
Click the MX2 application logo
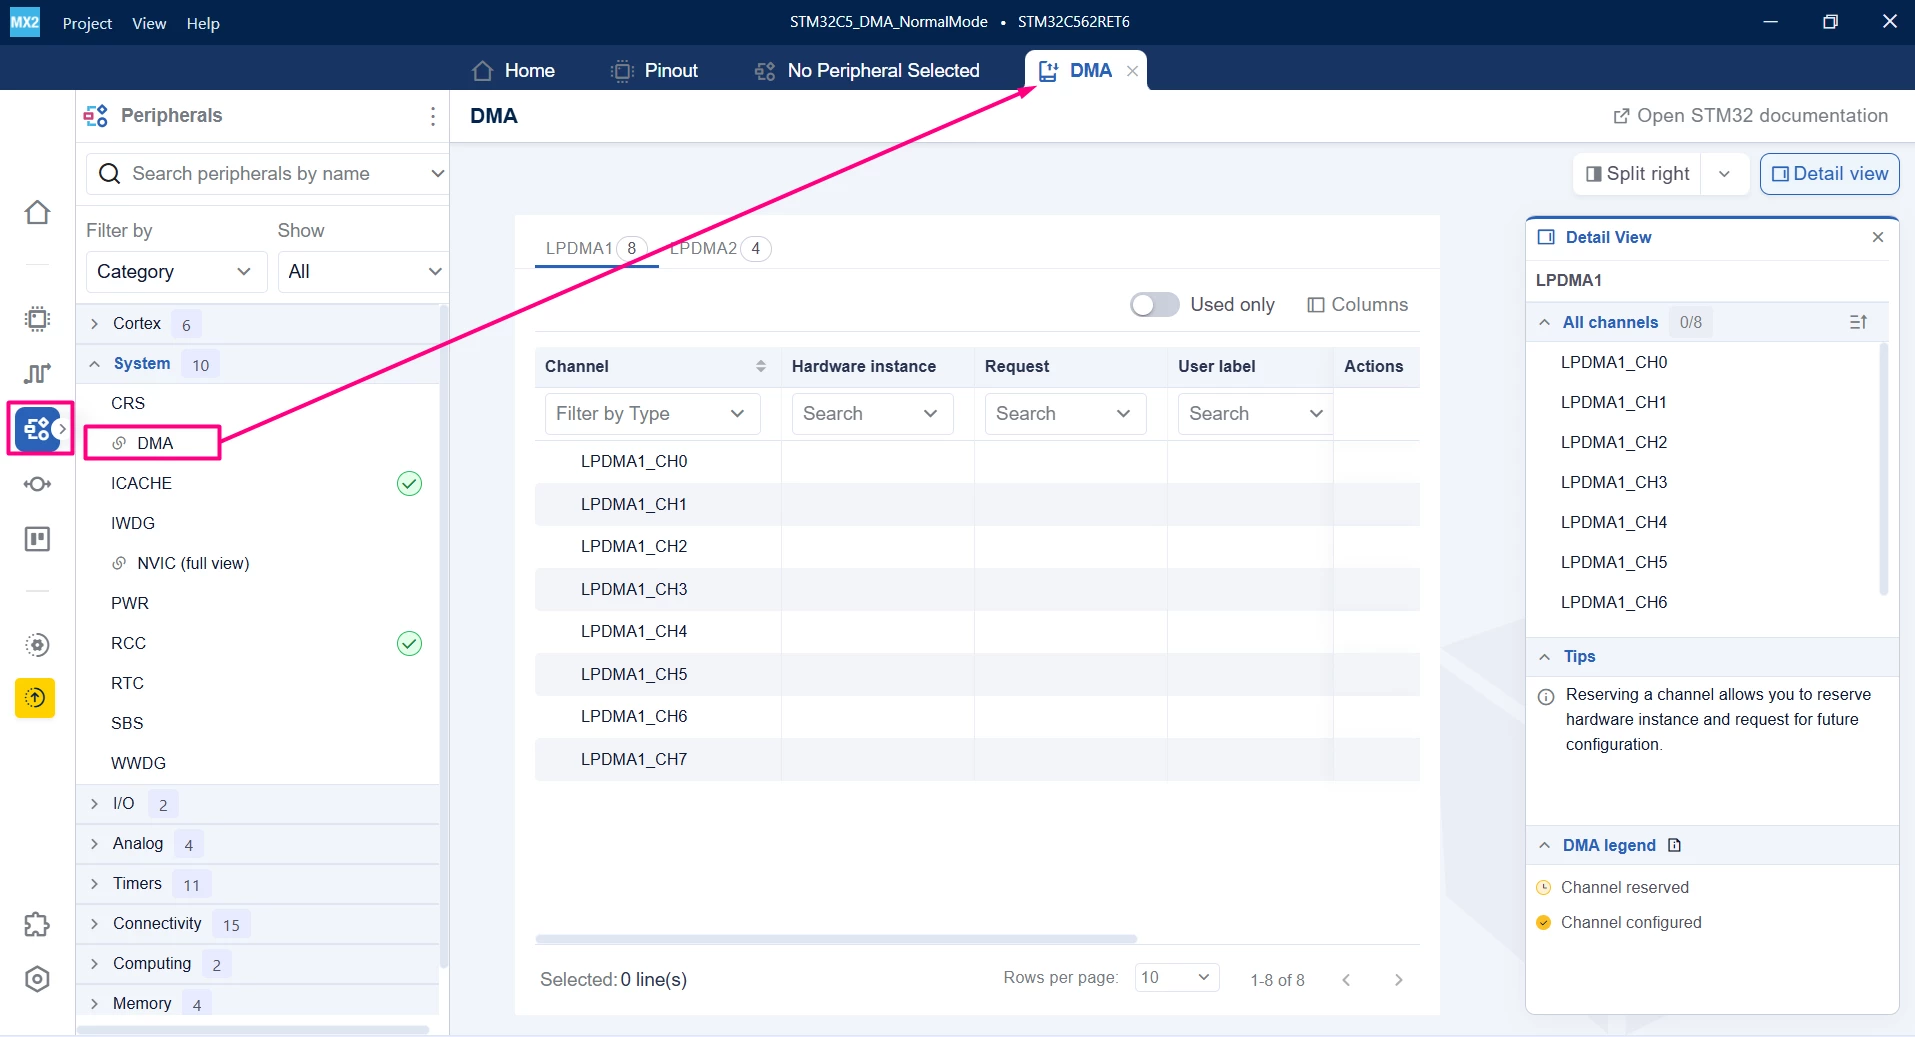pos(24,22)
